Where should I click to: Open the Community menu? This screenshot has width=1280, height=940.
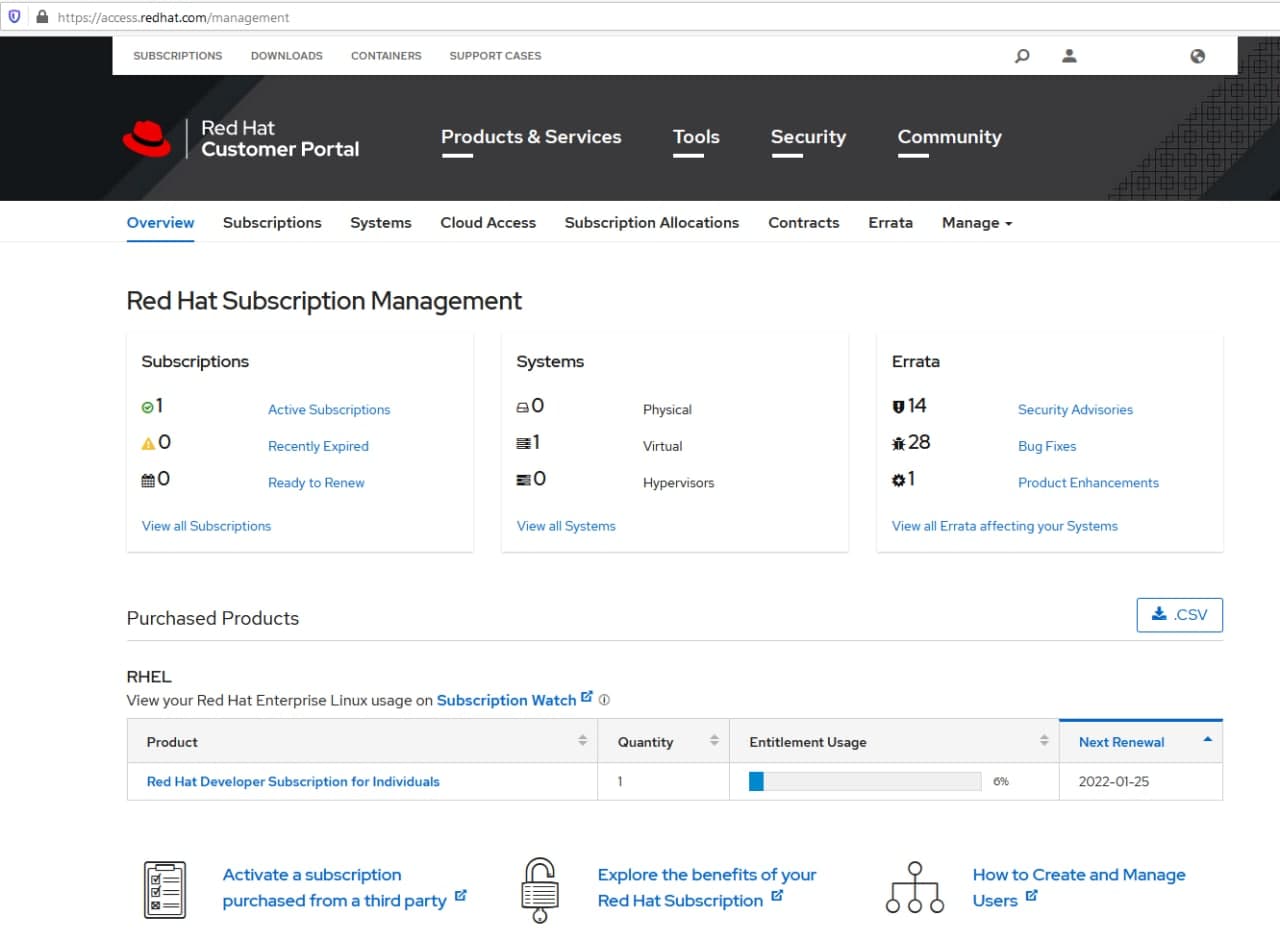click(949, 137)
